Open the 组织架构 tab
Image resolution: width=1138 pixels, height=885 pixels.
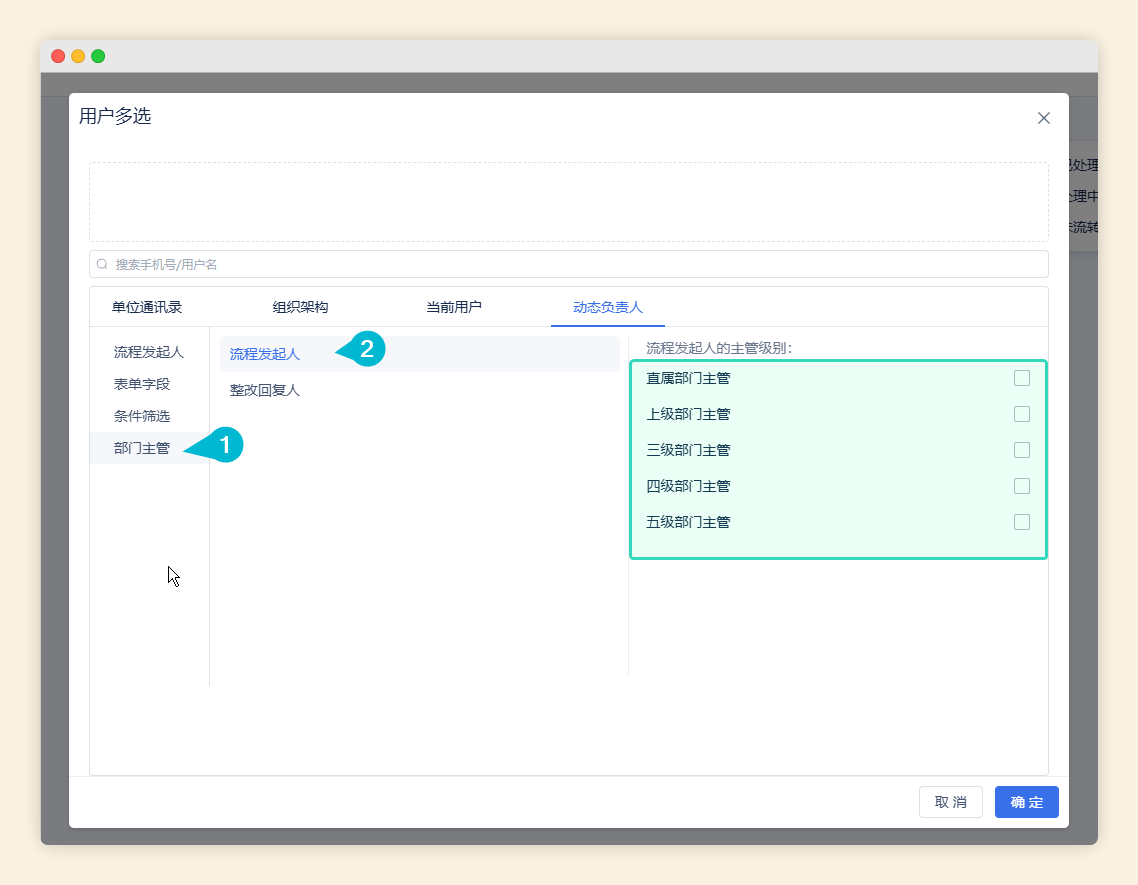(x=300, y=307)
